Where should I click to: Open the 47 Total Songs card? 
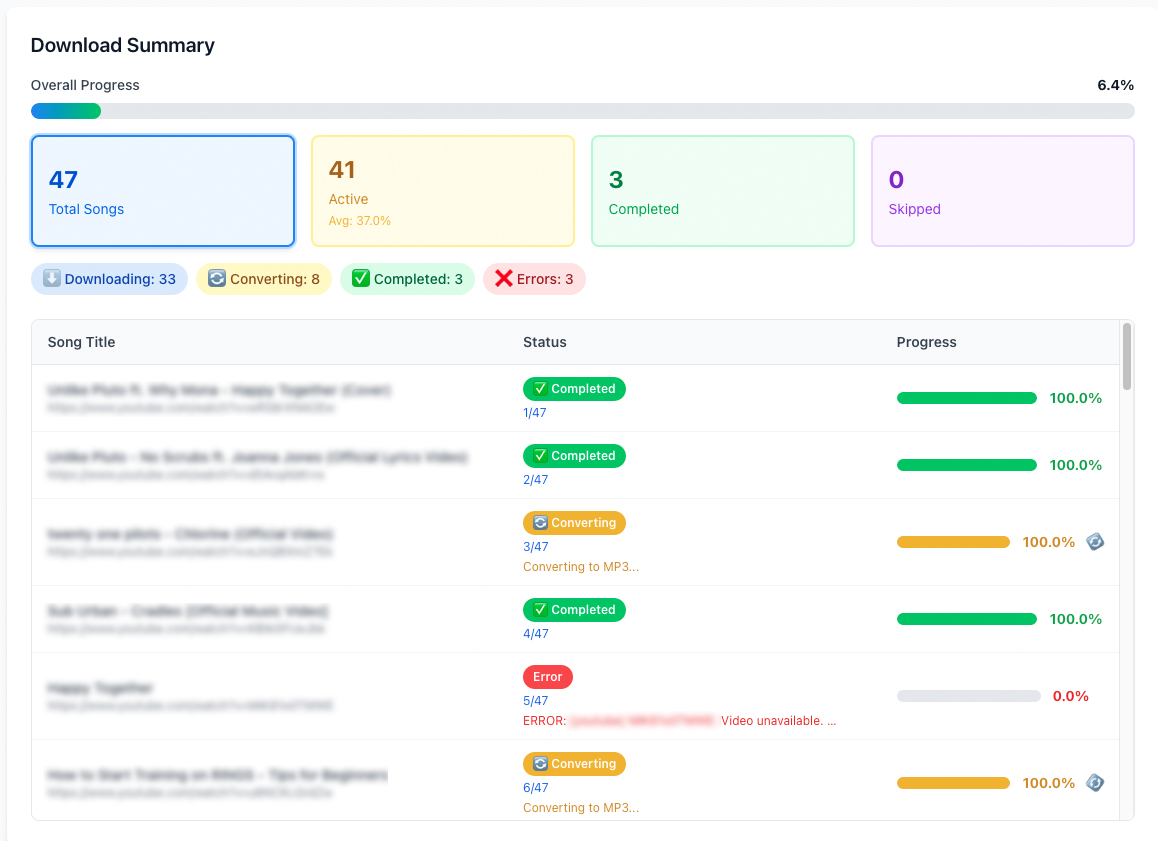[163, 191]
